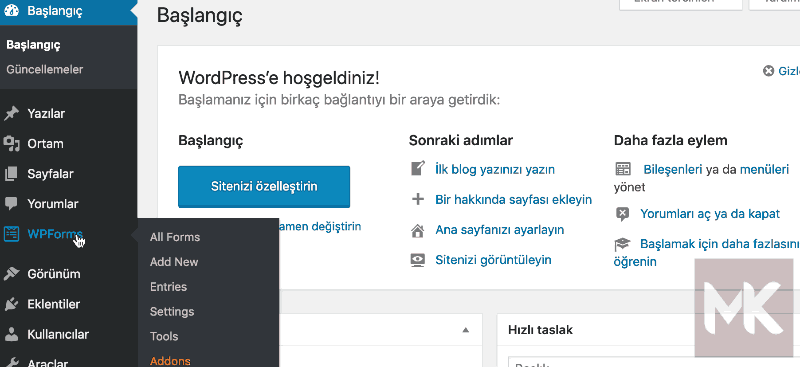Viewport: 800px width, 367px height.
Task: Click the Yorumlar speech bubble icon
Action: pyautogui.click(x=11, y=204)
